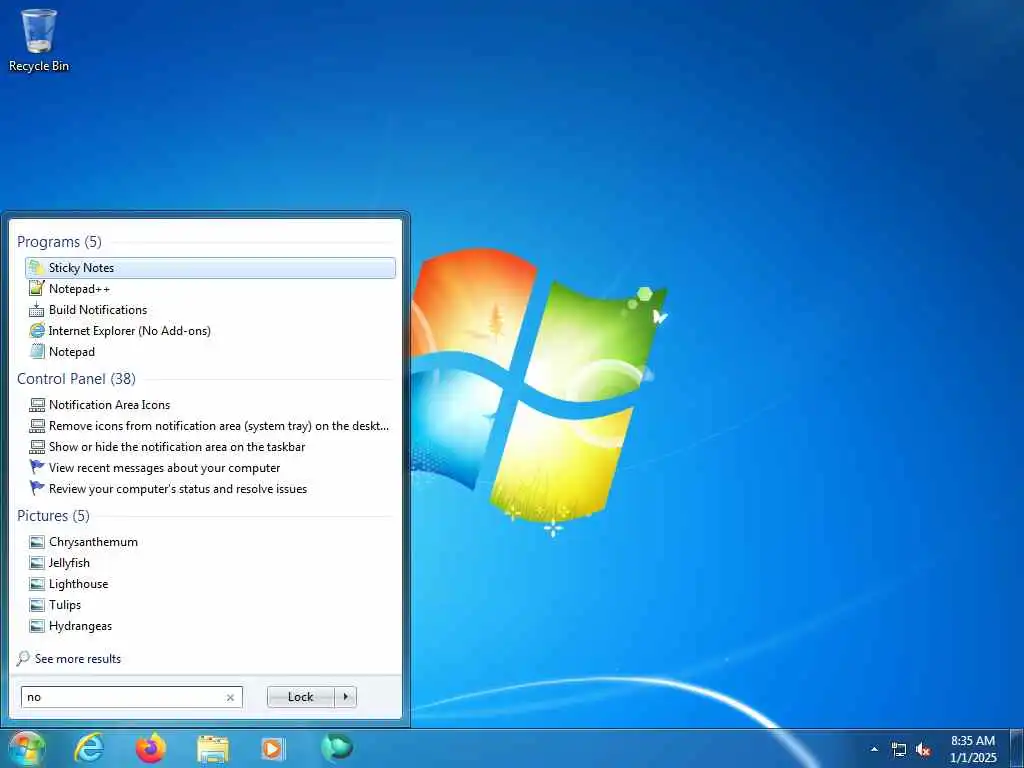The image size is (1024, 768).
Task: Open Windows Explorer from the taskbar
Action: click(213, 748)
